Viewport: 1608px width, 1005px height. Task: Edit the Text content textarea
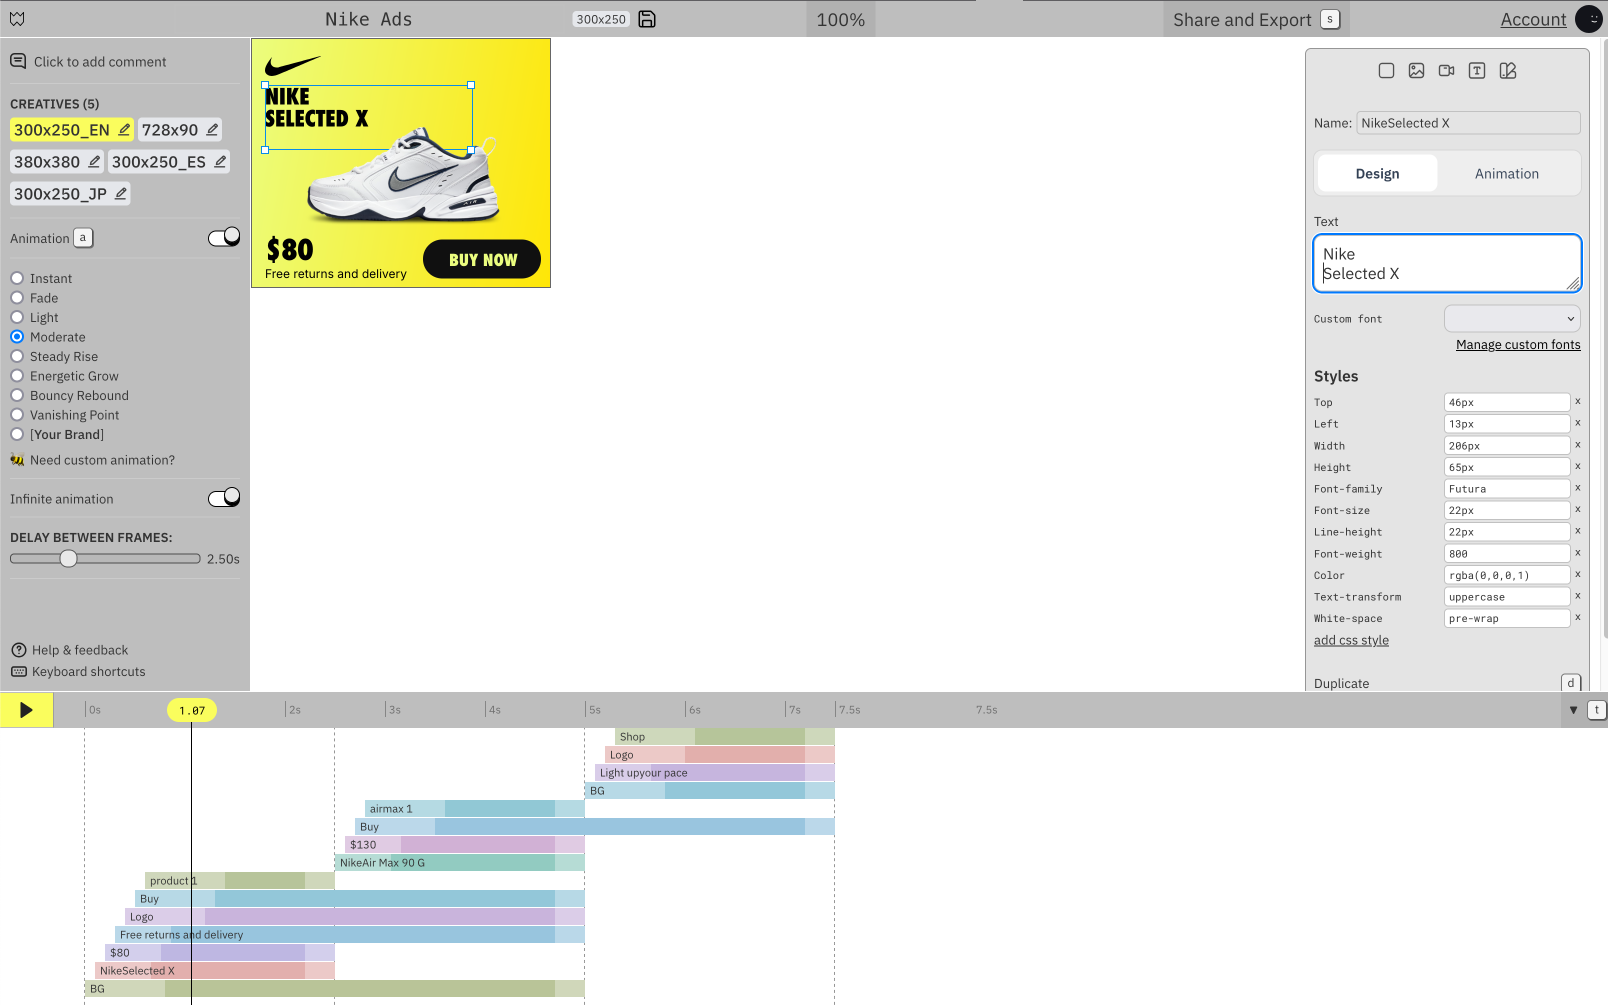coord(1447,263)
